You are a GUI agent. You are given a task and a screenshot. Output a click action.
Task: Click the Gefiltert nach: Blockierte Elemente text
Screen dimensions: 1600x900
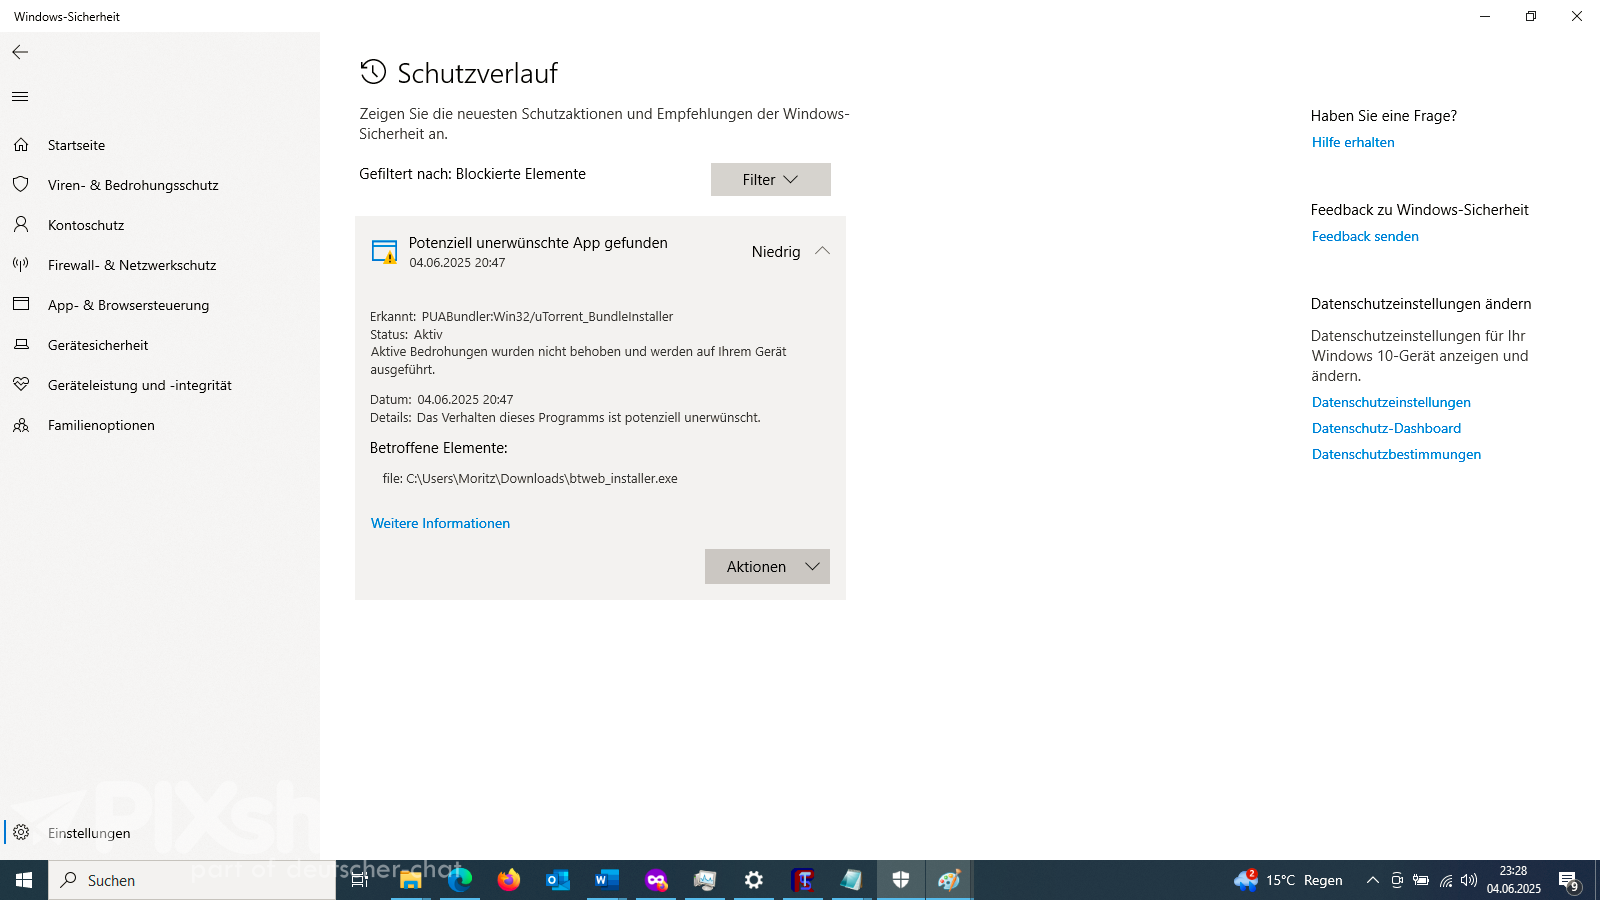pyautogui.click(x=472, y=174)
